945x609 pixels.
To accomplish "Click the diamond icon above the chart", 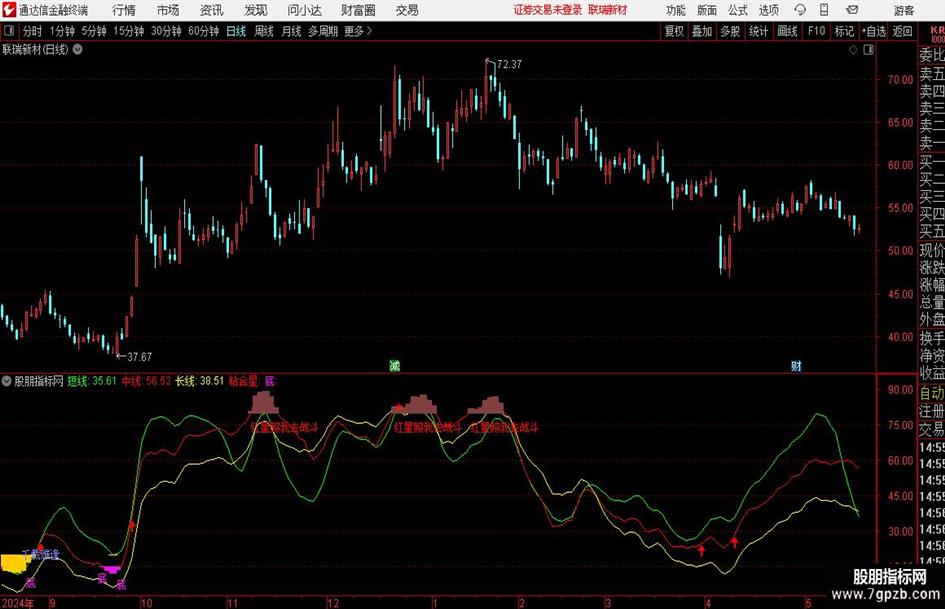I will (853, 50).
